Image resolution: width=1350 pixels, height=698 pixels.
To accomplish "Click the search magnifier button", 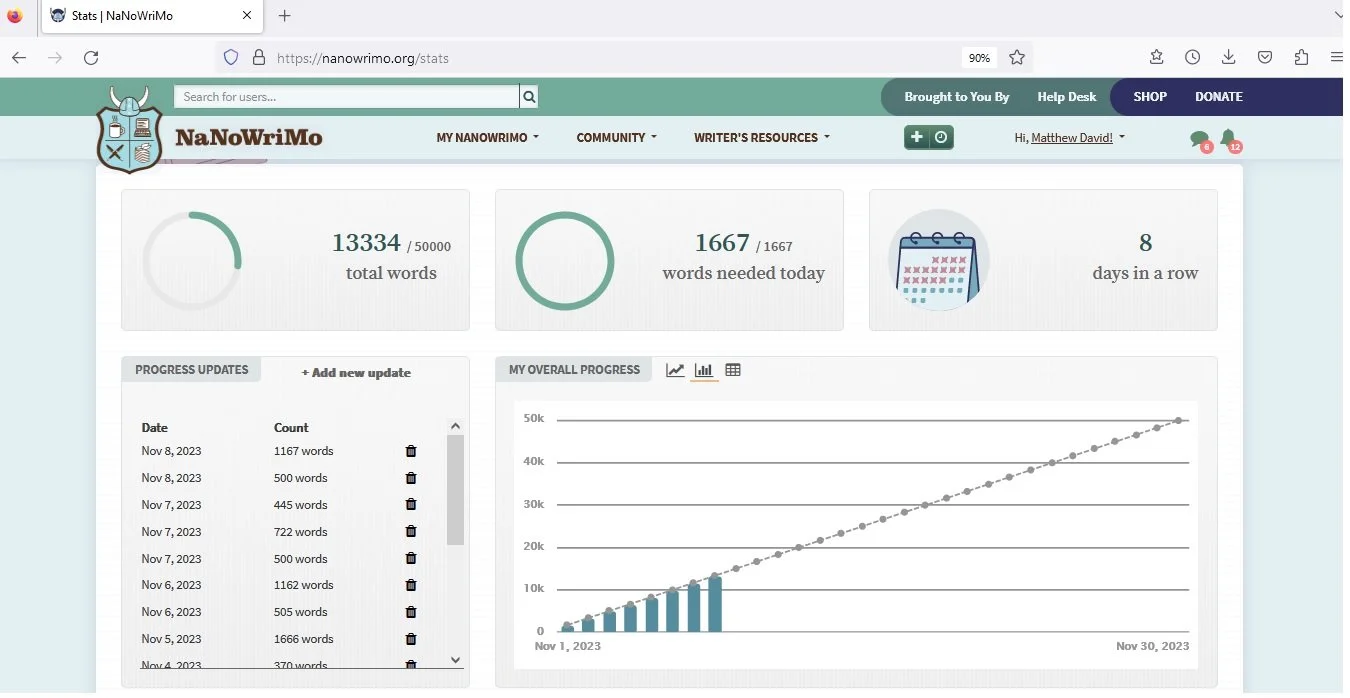I will pos(529,97).
